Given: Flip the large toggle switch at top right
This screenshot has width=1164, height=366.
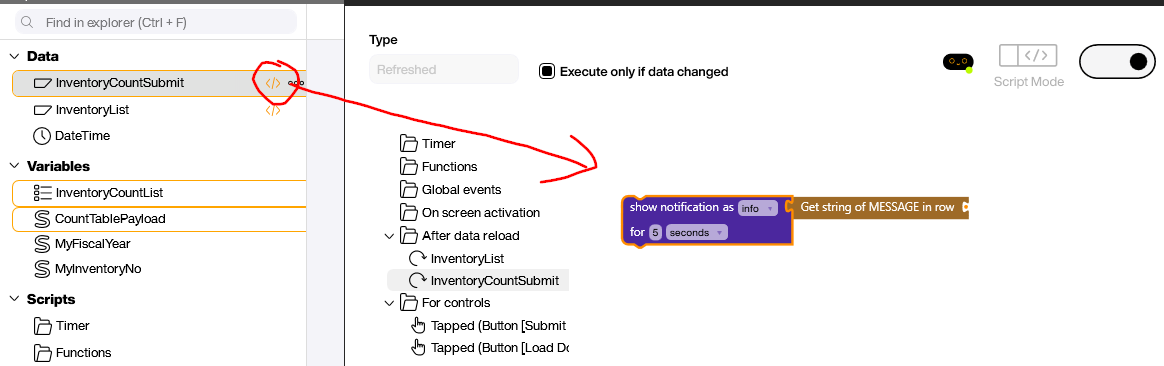Looking at the screenshot, I should (x=1117, y=62).
